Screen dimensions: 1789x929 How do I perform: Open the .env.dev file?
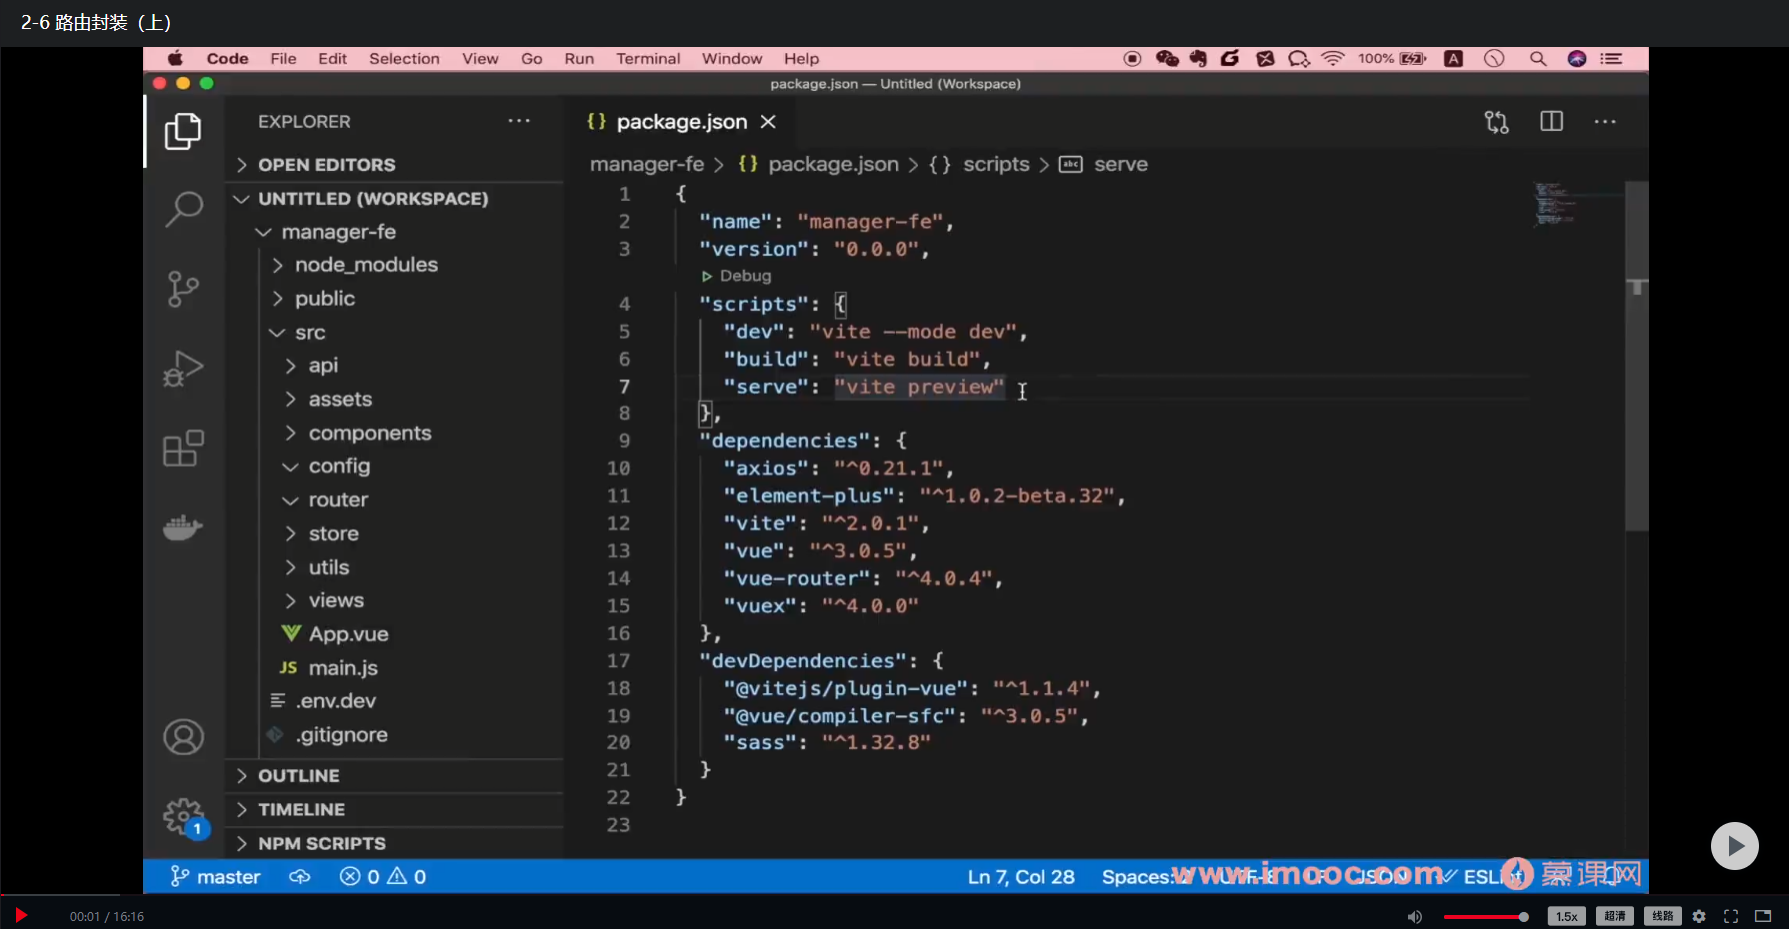point(336,701)
